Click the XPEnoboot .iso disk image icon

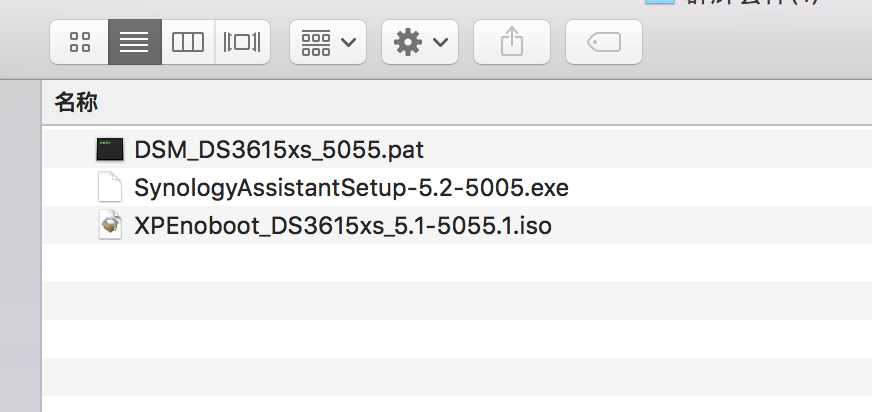pyautogui.click(x=109, y=226)
